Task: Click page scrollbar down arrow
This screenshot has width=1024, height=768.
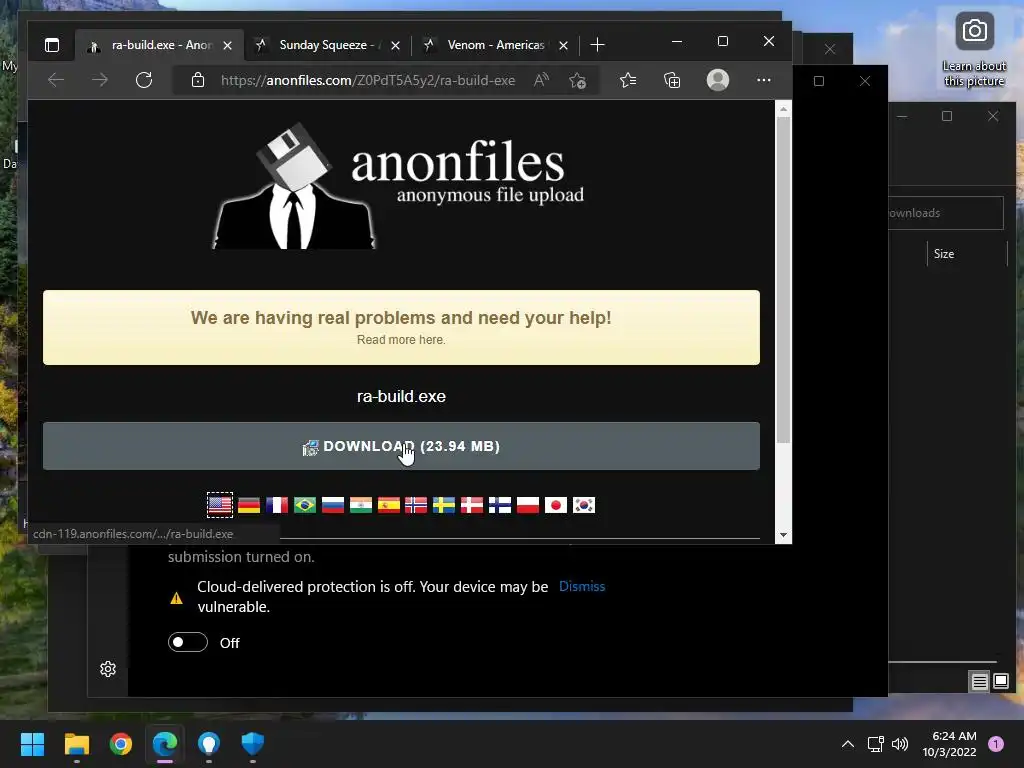Action: pos(783,536)
